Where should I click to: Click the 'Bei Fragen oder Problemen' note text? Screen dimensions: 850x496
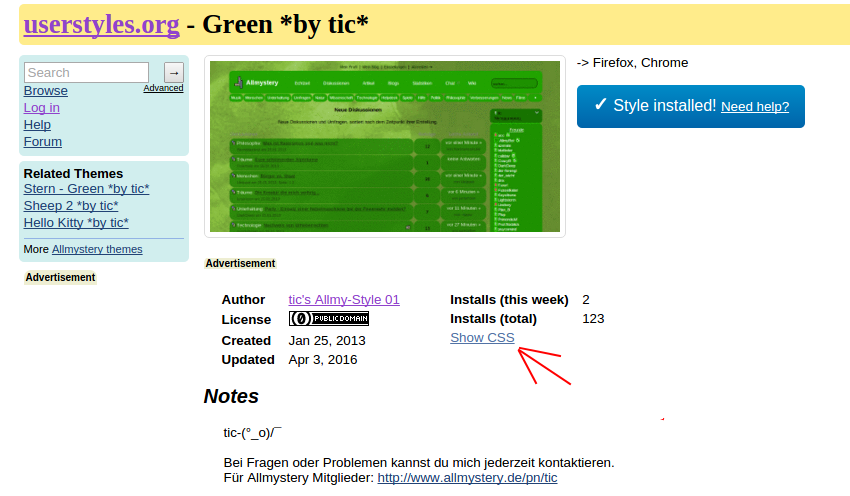[419, 462]
